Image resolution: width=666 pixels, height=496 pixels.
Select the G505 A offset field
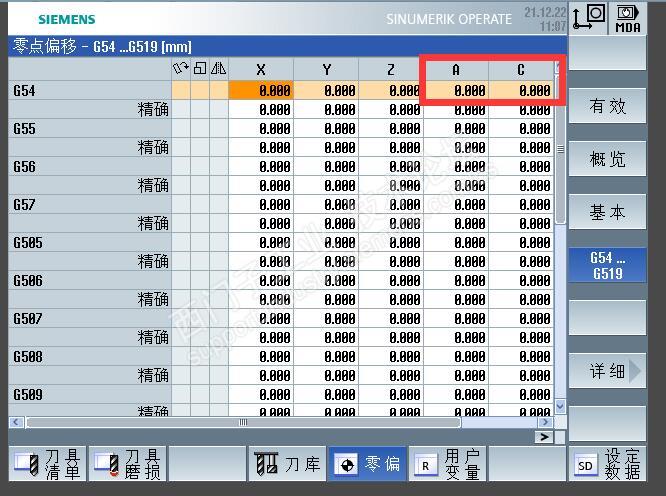click(456, 242)
